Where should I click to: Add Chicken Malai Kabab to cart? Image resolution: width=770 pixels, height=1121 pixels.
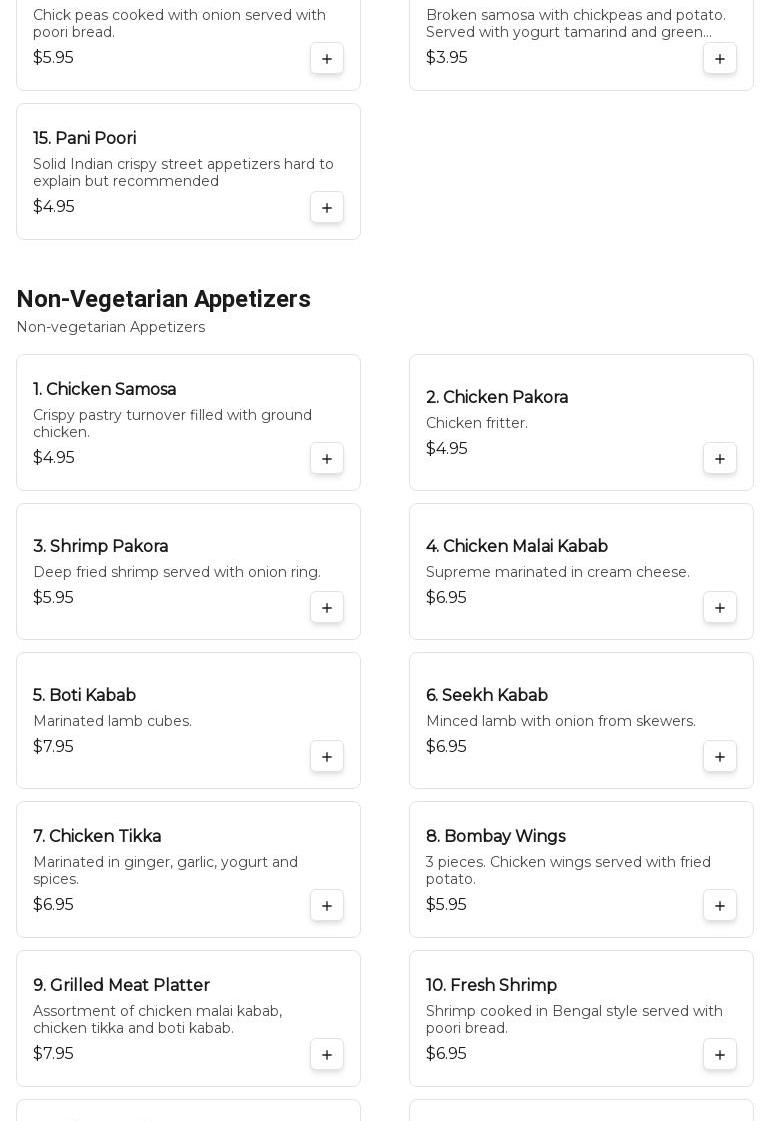[720, 608]
